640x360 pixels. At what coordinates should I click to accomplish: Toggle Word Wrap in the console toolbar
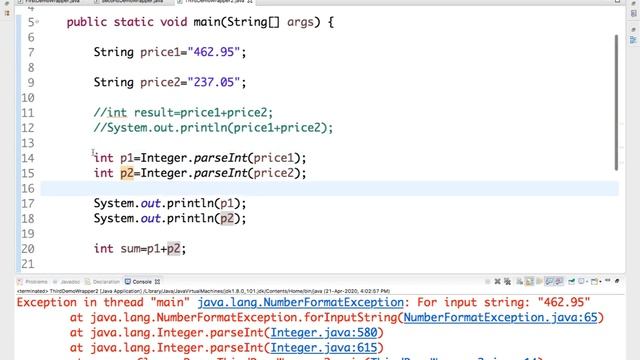(x=539, y=281)
